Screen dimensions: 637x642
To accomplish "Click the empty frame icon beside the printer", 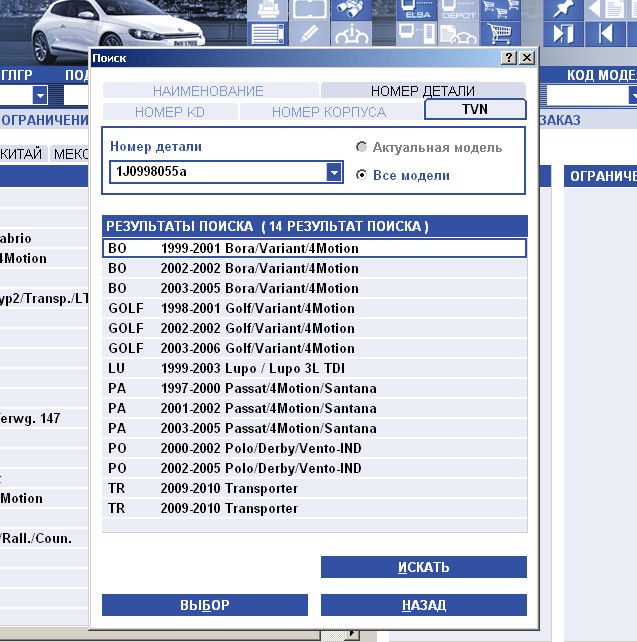I will pos(309,9).
